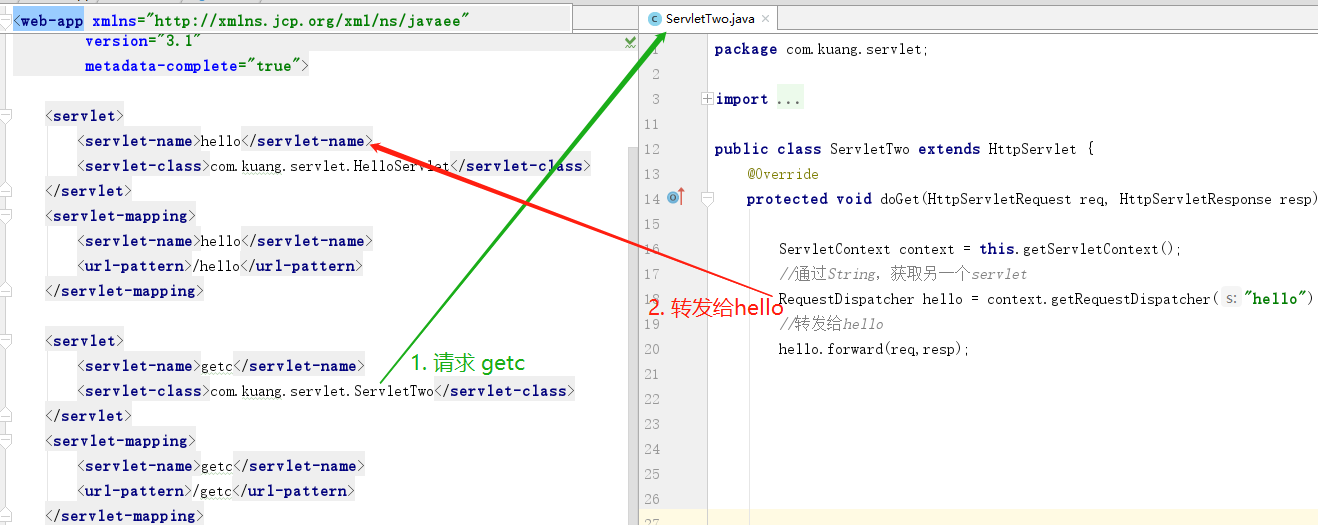Click hello.forward(req,resp) statement
Viewport: 1318px width, 525px height.
(875, 349)
